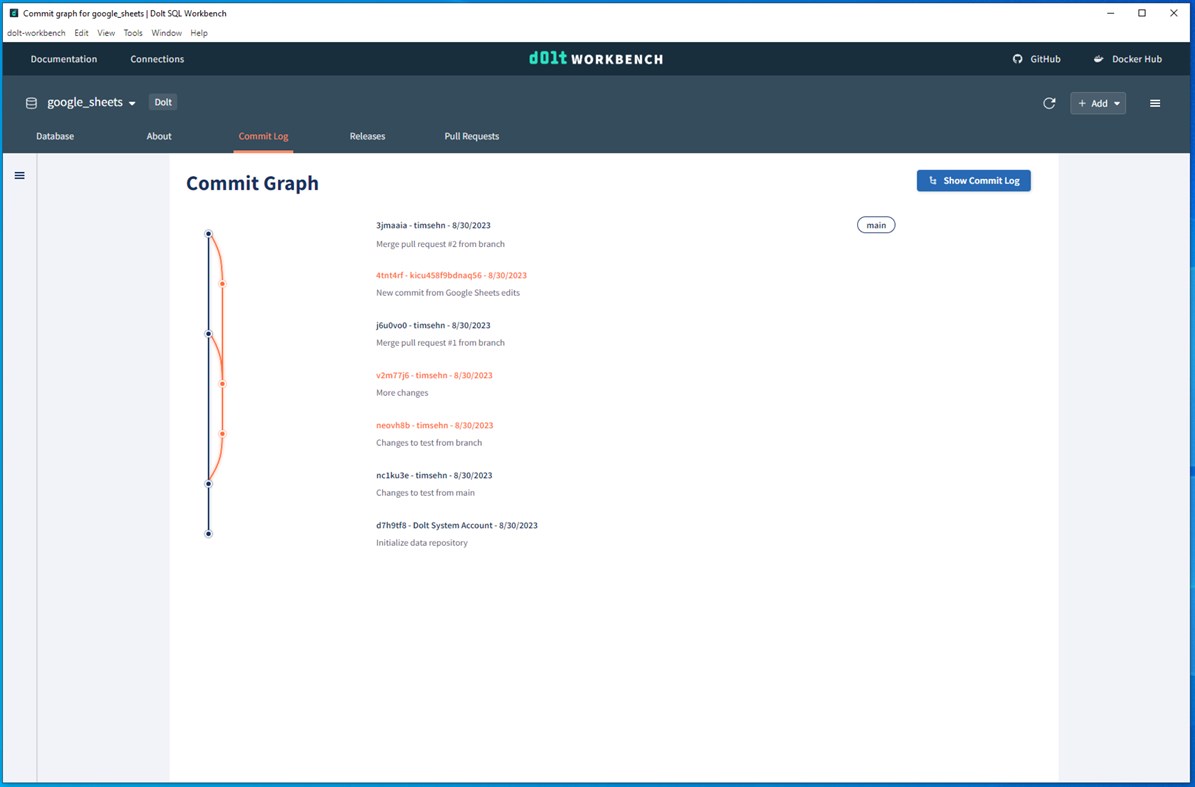Open the dolt-workbench menu
1195x787 pixels.
(36, 33)
